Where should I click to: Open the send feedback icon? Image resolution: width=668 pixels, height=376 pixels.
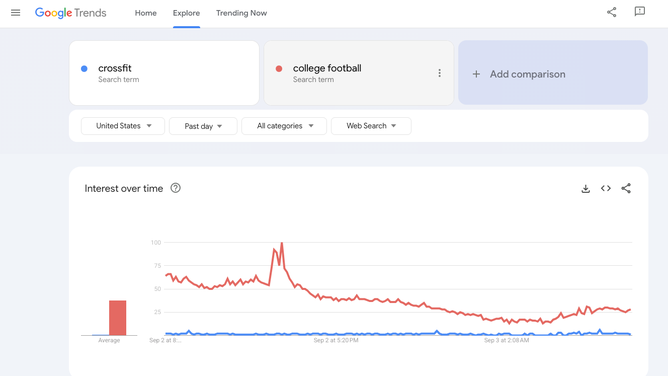(639, 11)
